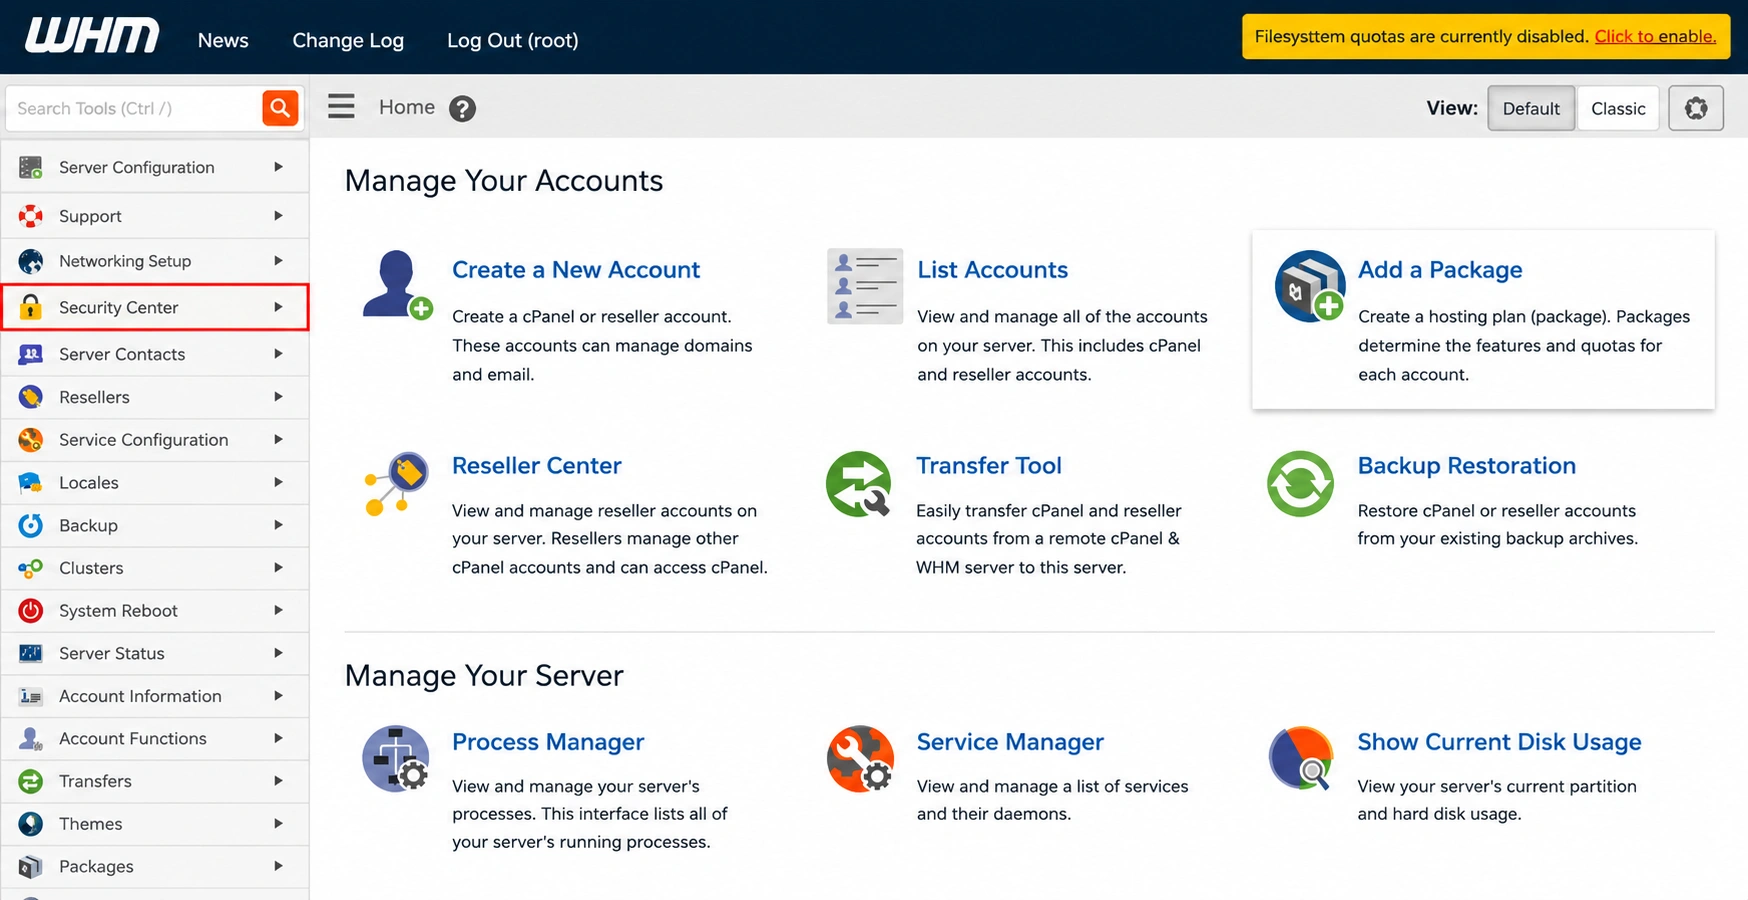Open the Create a New Account link
This screenshot has height=900, width=1748.
tap(576, 270)
